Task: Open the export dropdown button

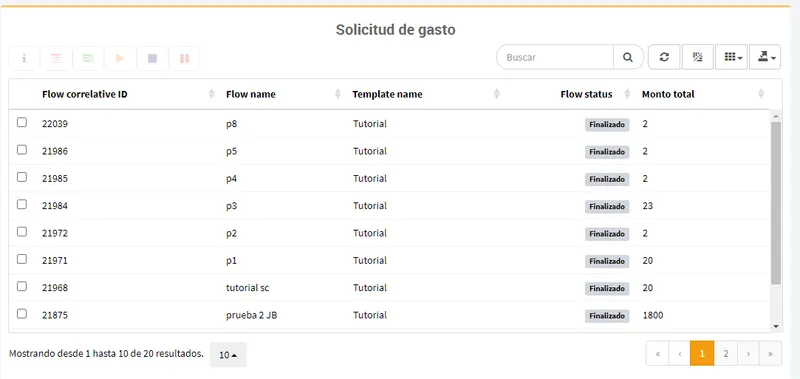Action: click(x=765, y=57)
